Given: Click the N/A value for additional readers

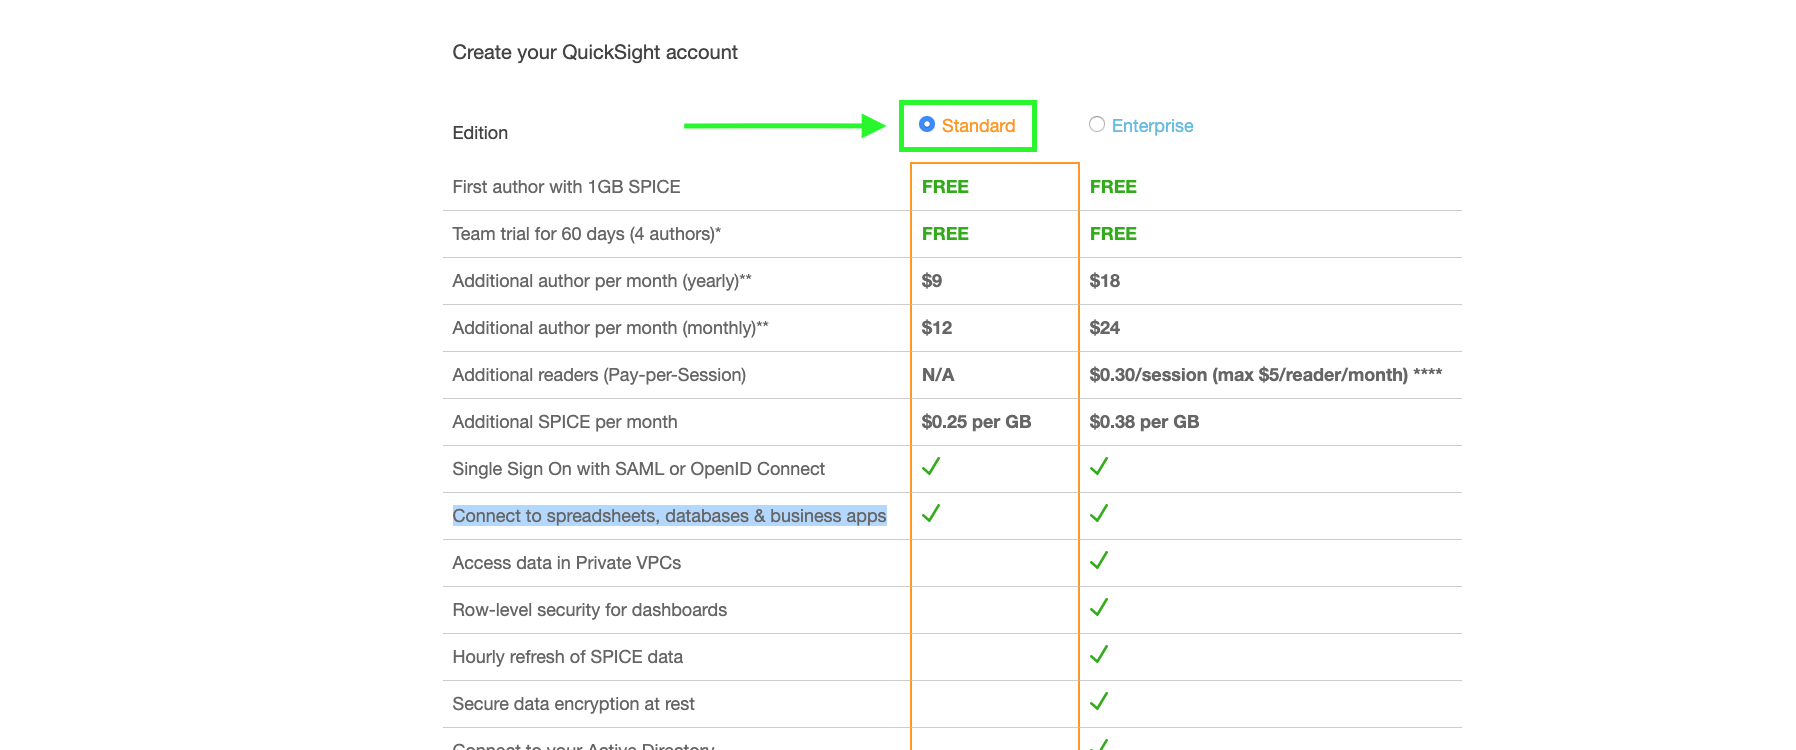Looking at the screenshot, I should pos(938,375).
